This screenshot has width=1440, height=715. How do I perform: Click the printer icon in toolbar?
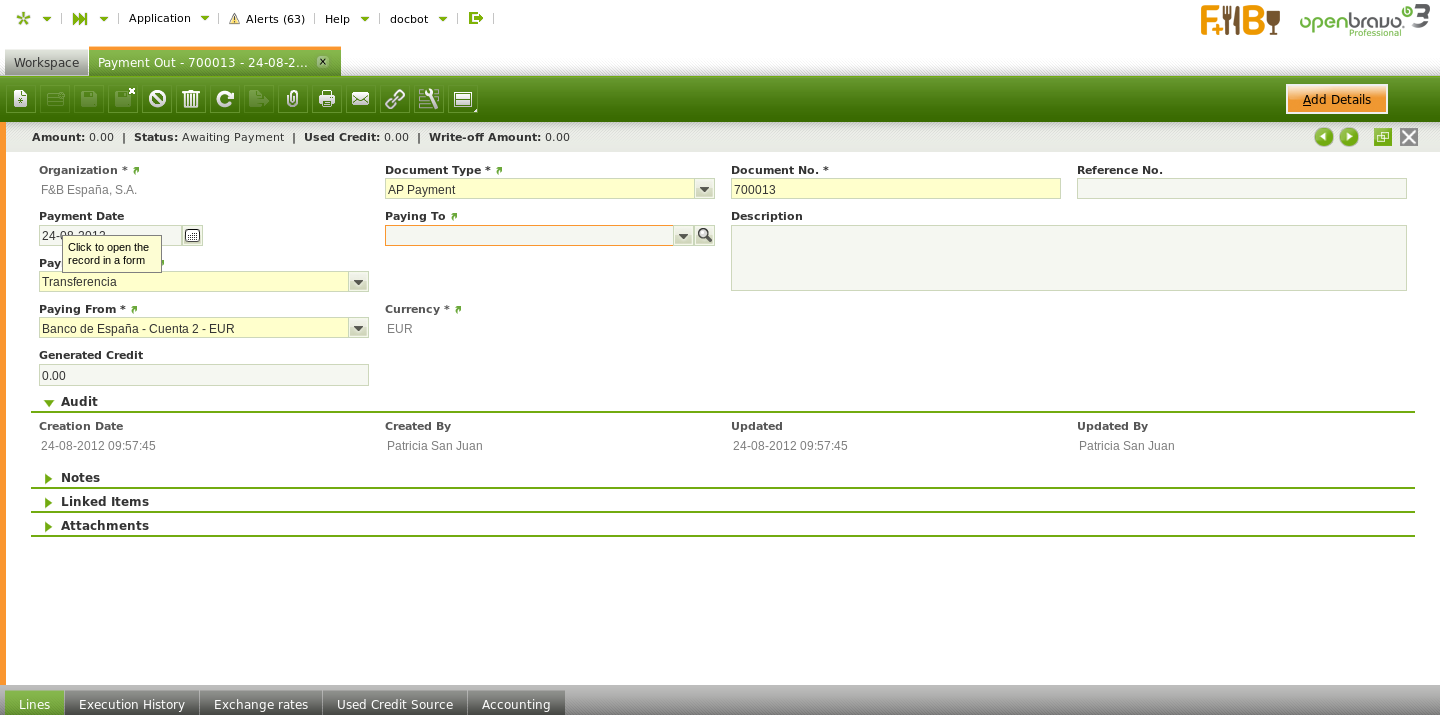[x=327, y=99]
